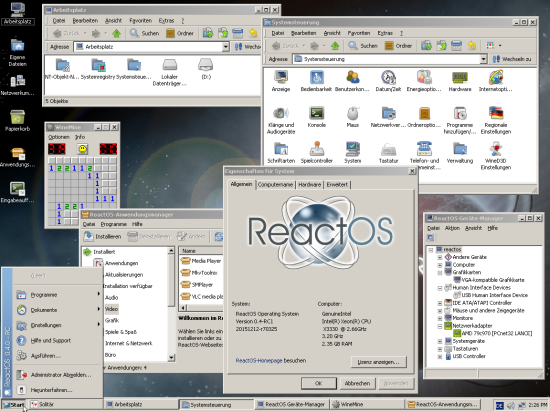This screenshot has width=550, height=412.
Task: Click Arbeitsplatz address input field
Action: coord(148,47)
